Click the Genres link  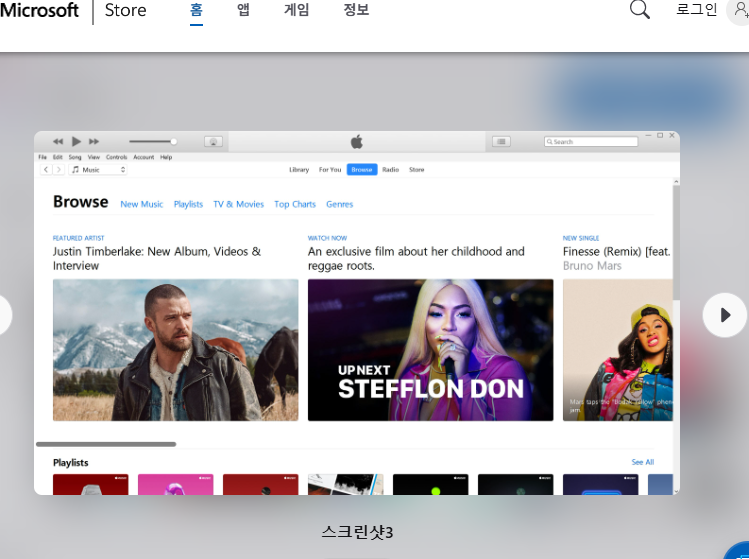pos(340,204)
